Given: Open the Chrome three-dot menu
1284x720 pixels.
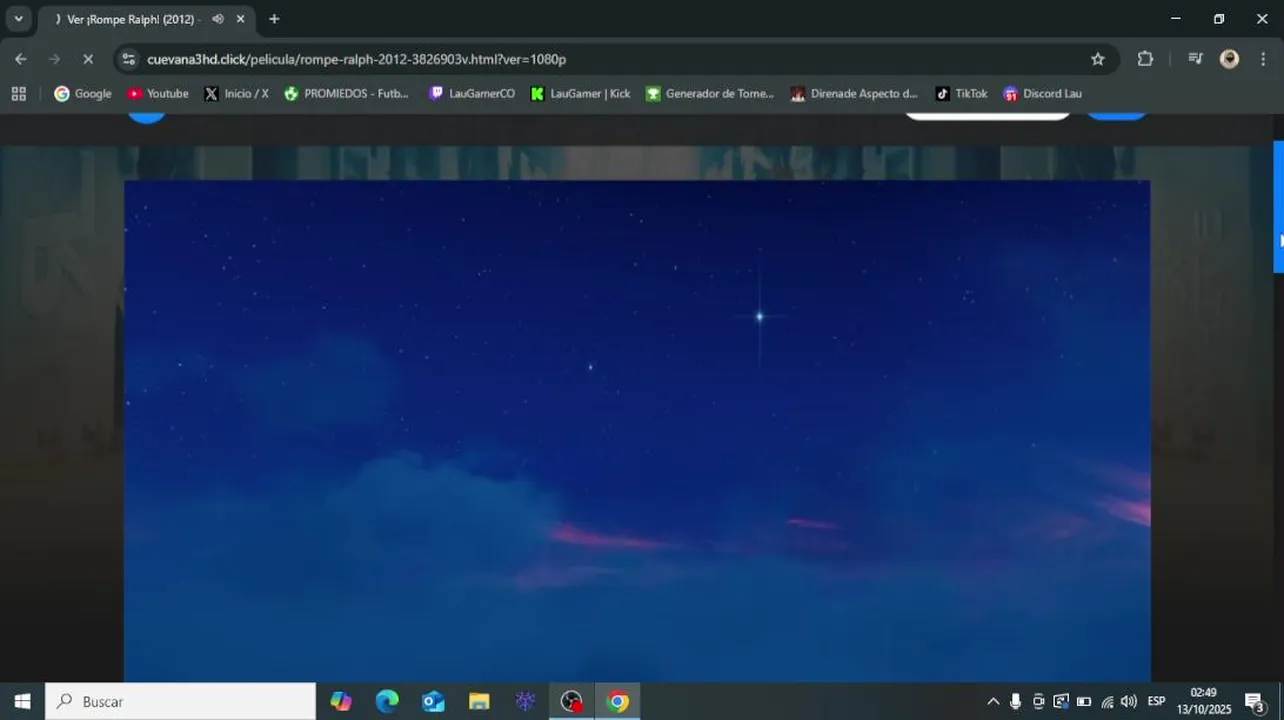Looking at the screenshot, I should tap(1263, 59).
